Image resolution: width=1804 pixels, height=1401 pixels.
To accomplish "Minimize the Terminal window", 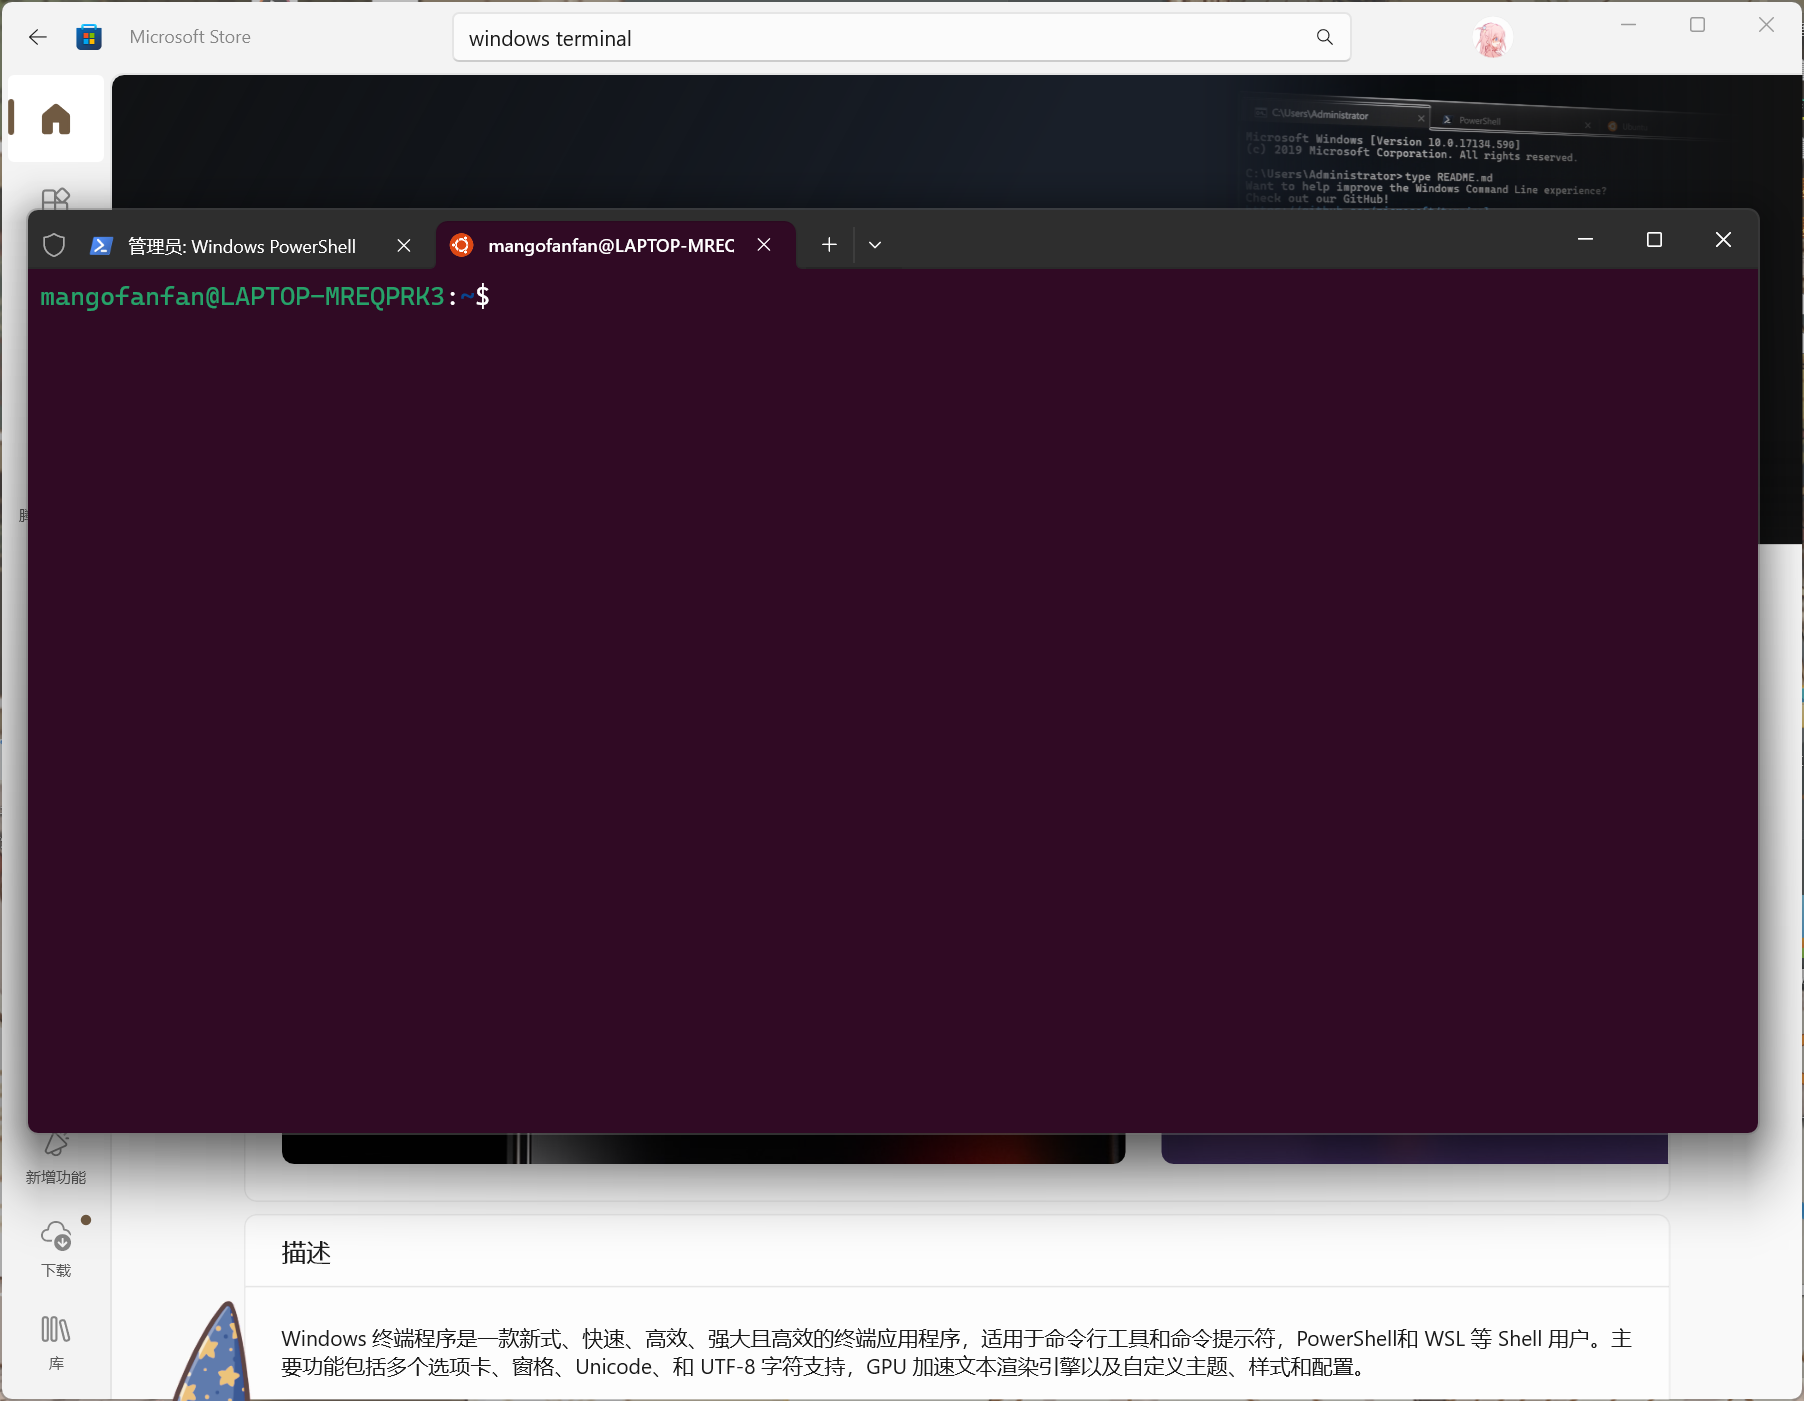I will [x=1585, y=239].
